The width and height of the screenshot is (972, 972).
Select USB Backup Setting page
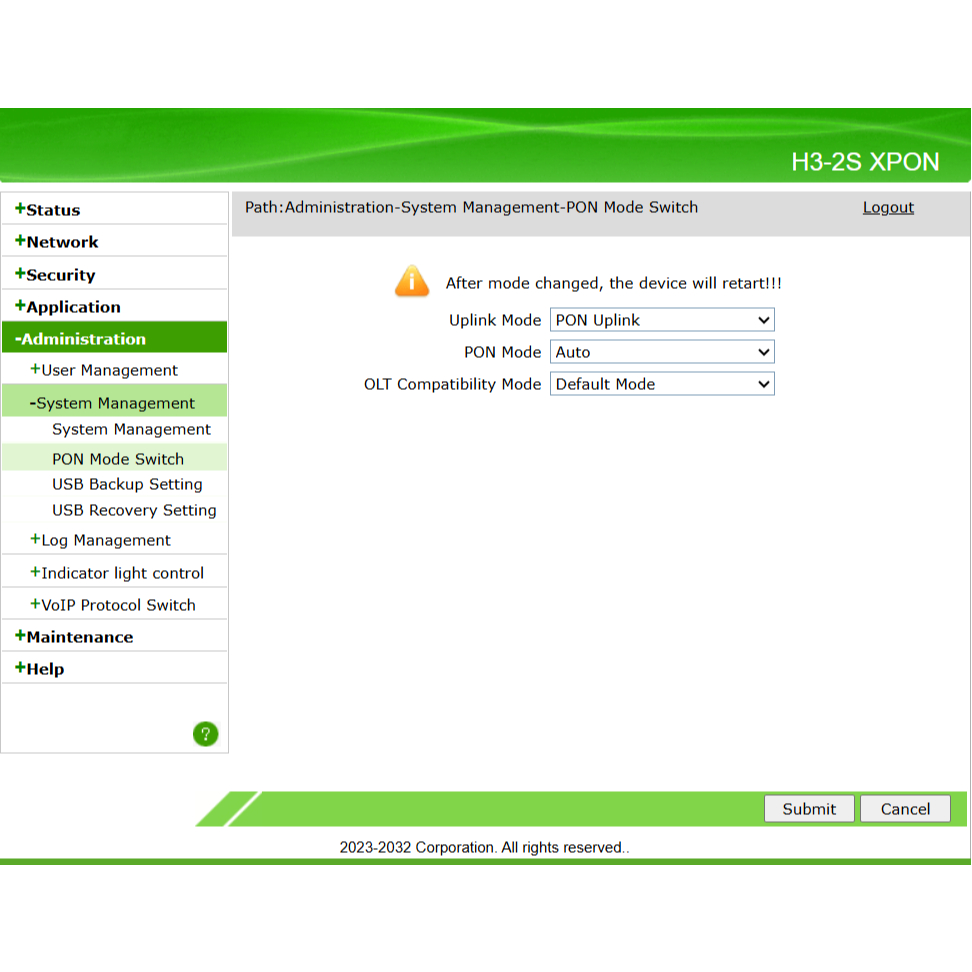(x=127, y=484)
